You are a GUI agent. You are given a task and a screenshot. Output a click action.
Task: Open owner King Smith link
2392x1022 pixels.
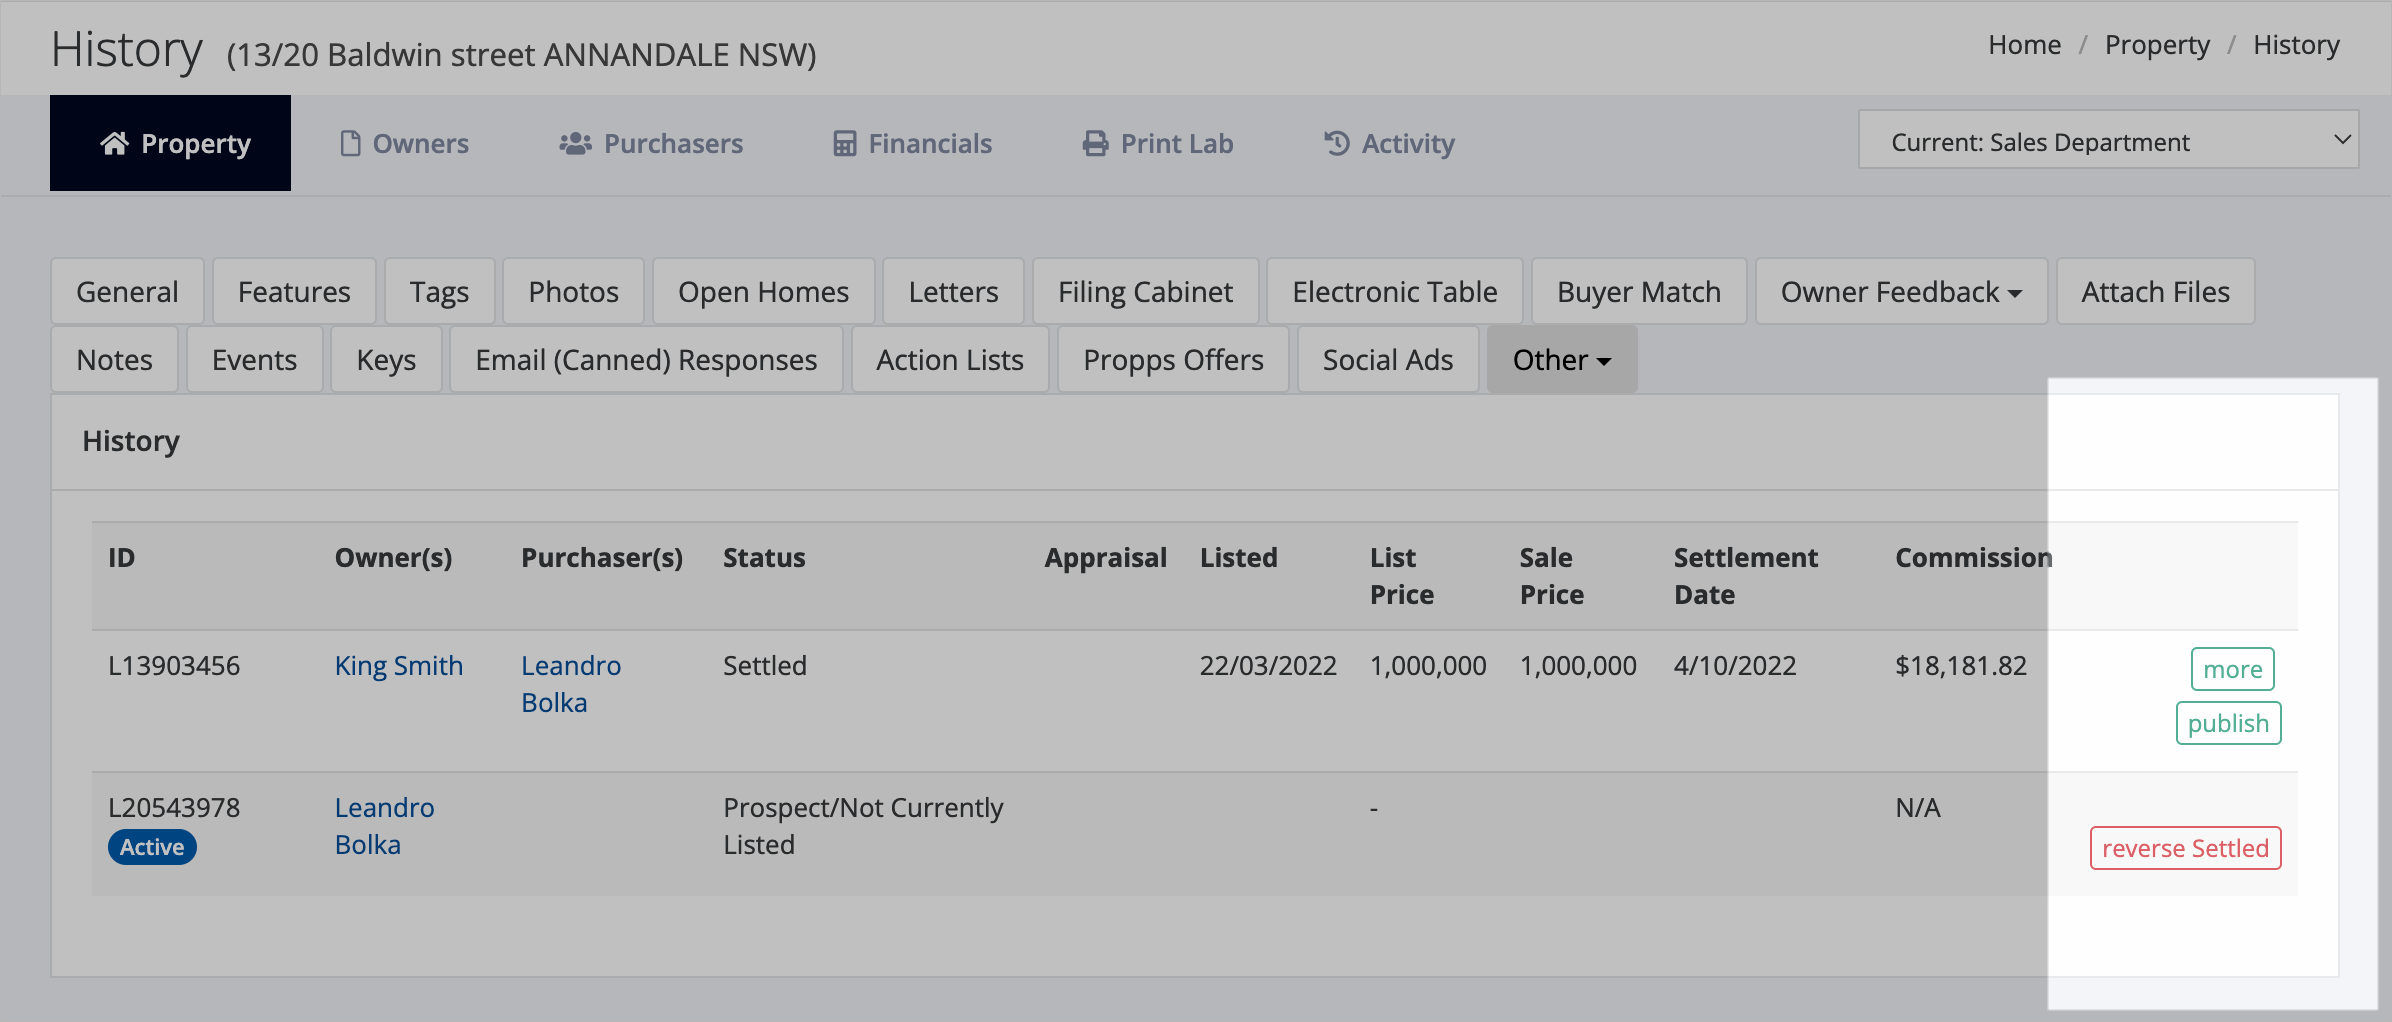(x=398, y=666)
